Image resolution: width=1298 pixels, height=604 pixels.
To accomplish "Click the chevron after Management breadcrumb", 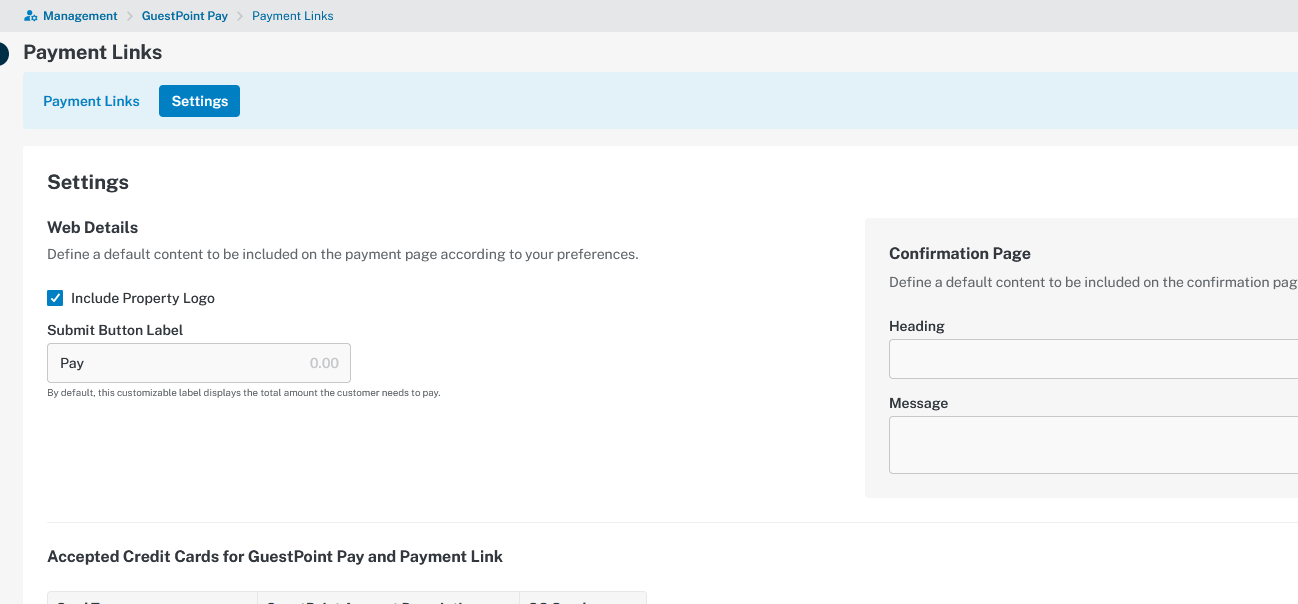I will (x=130, y=16).
